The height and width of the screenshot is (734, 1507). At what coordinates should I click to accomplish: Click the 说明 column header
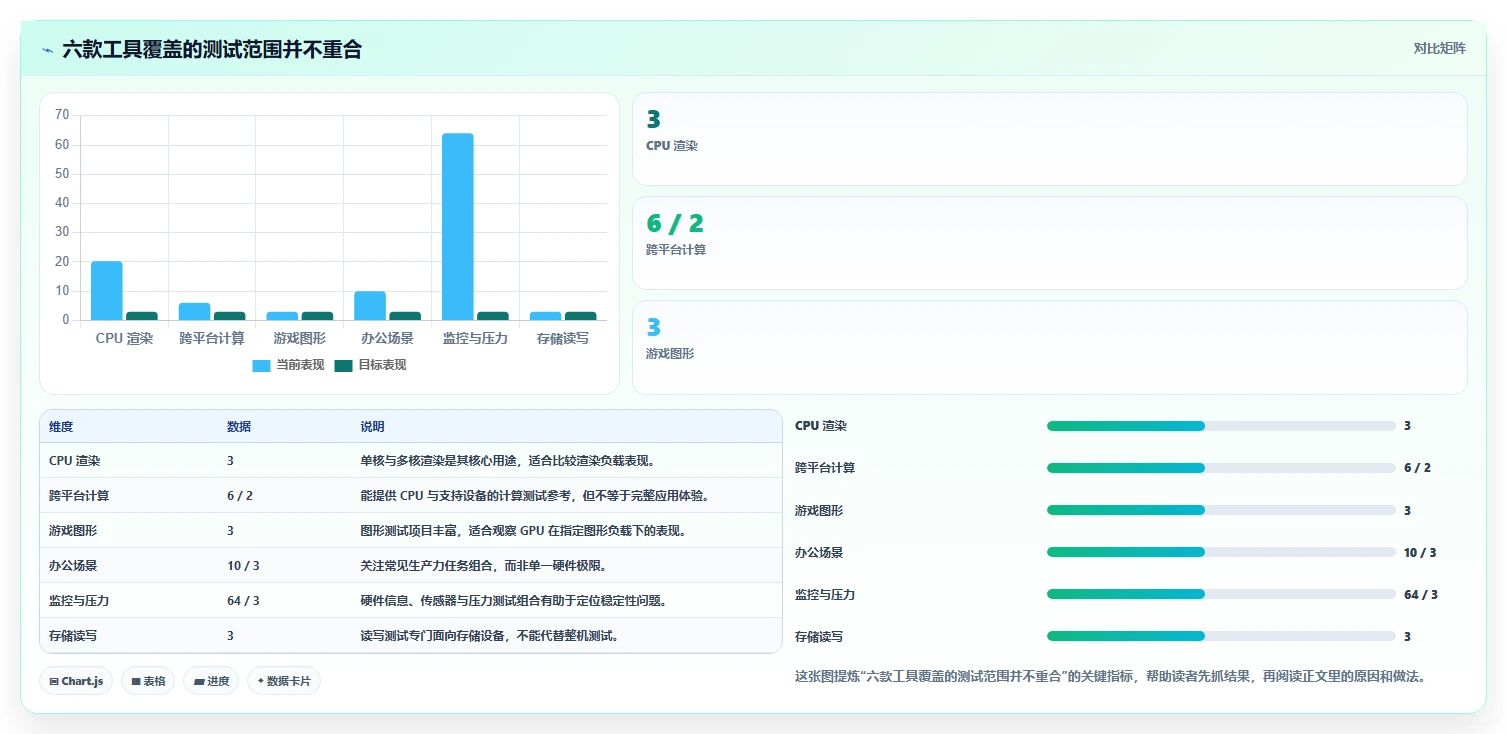pos(372,427)
